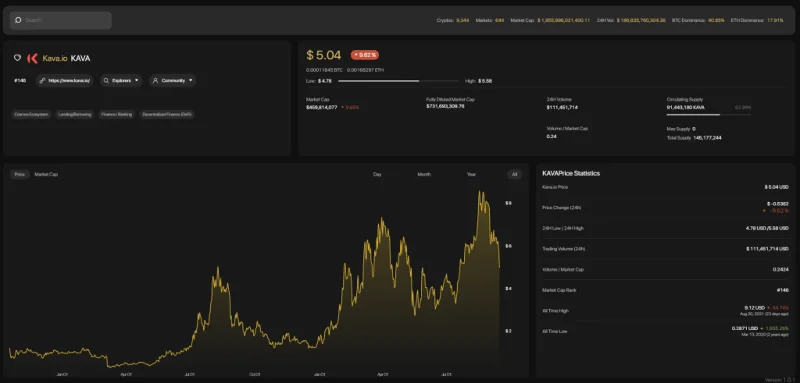Image resolution: width=800 pixels, height=383 pixels.
Task: Add KAVA to favorites with heart icon
Action: (x=17, y=58)
